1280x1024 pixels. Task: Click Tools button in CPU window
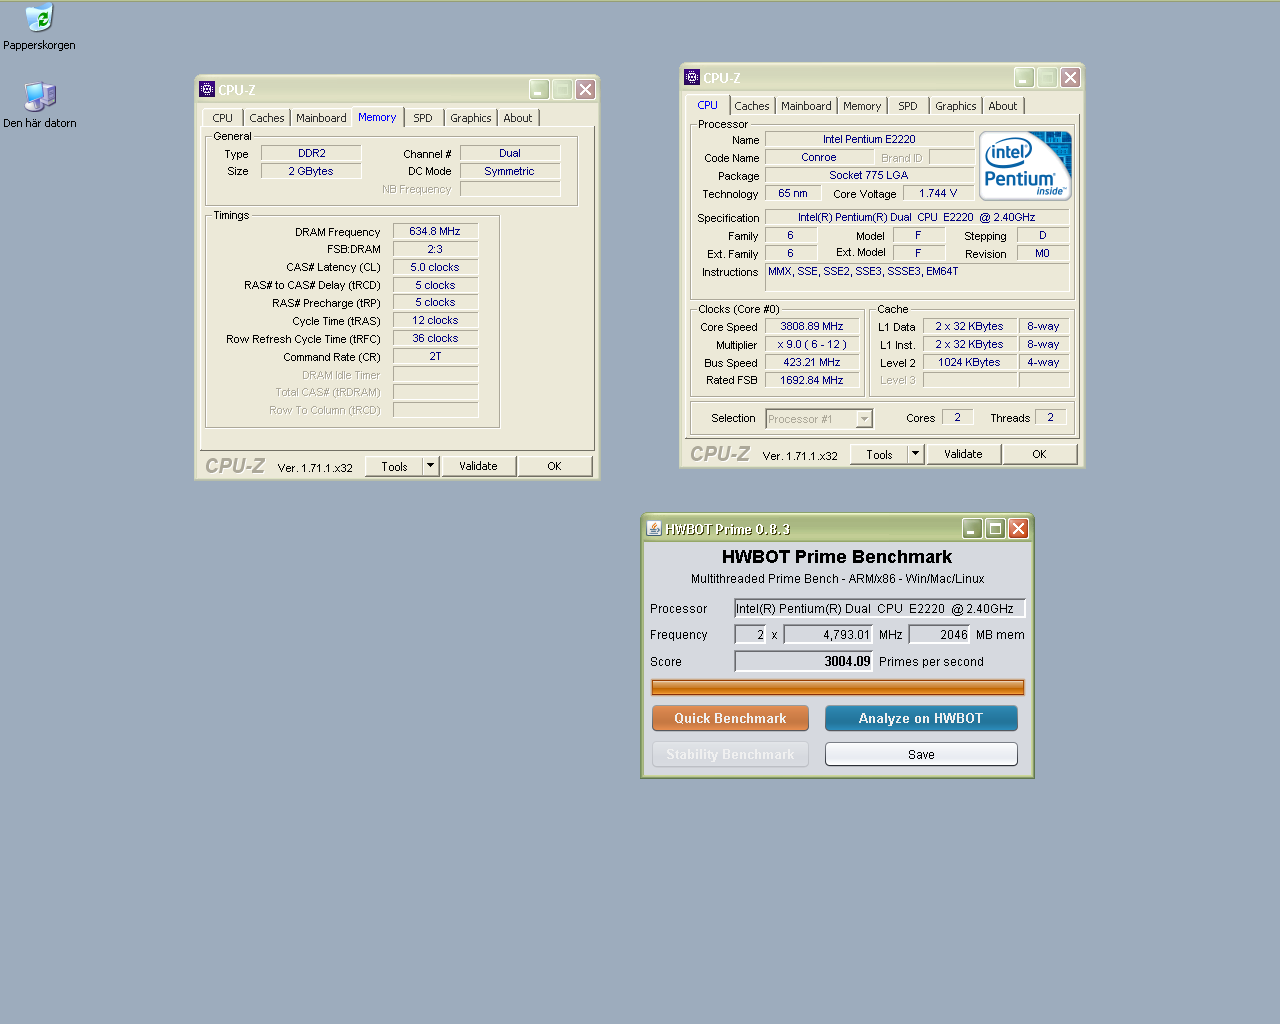click(x=879, y=454)
